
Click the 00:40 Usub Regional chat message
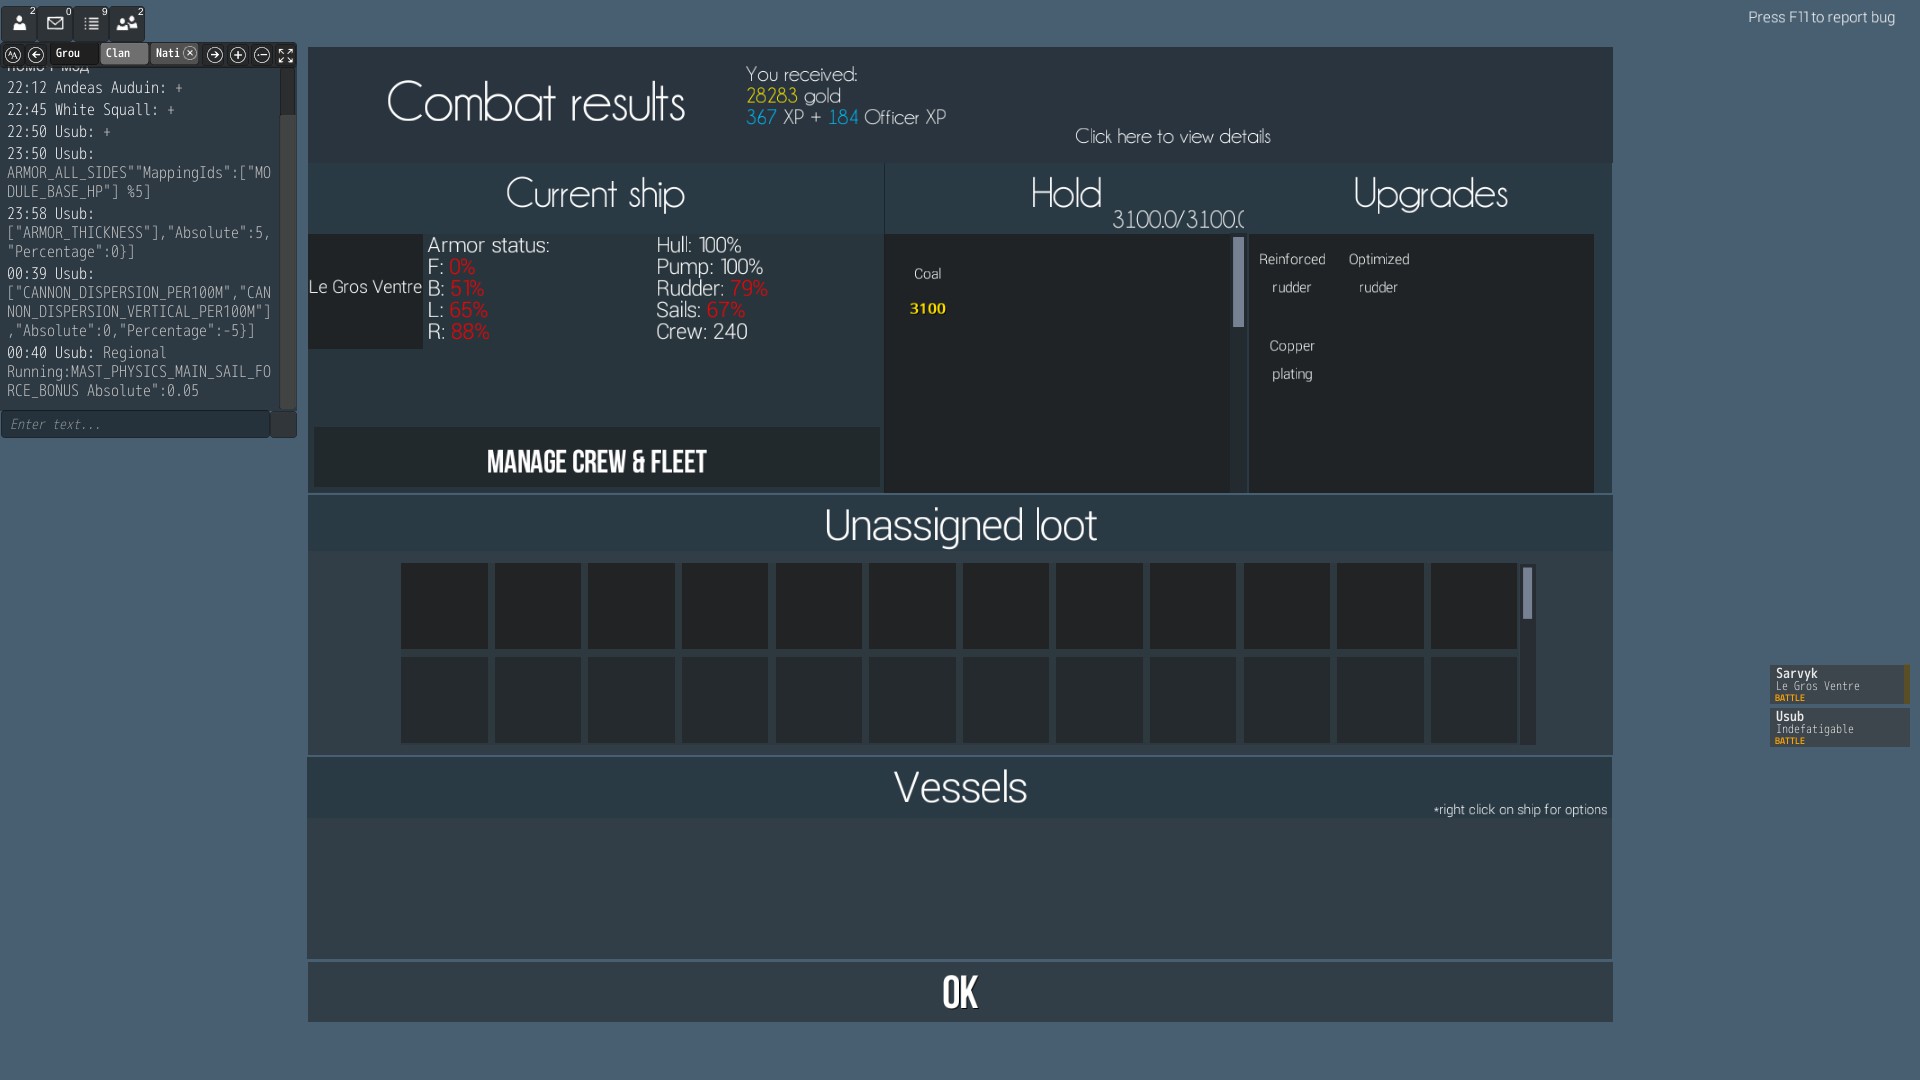pos(139,372)
